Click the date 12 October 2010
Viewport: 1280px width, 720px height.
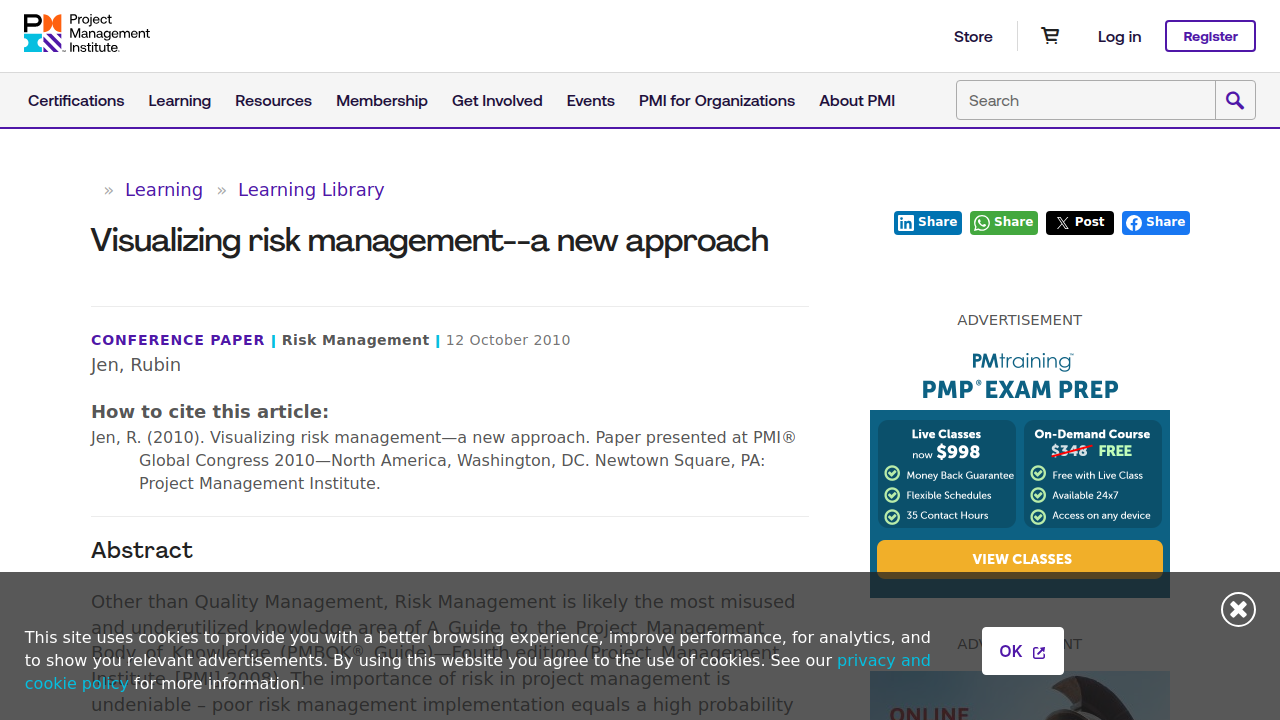coord(508,340)
